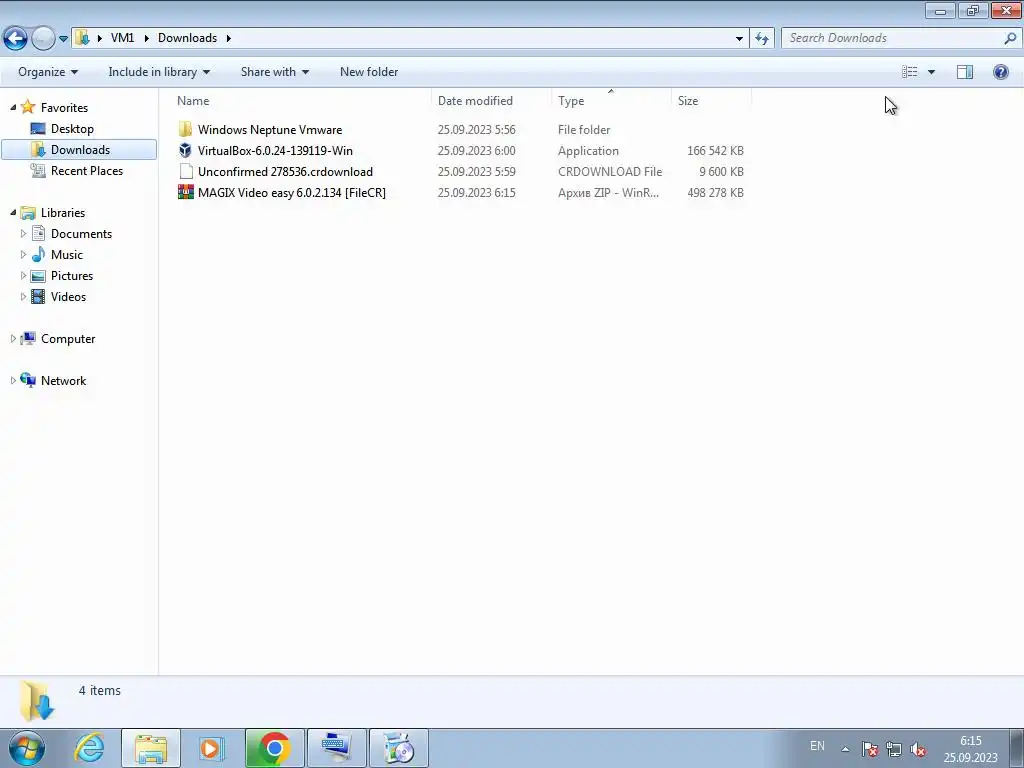Sort by Size column header
The image size is (1024, 768).
click(x=688, y=101)
